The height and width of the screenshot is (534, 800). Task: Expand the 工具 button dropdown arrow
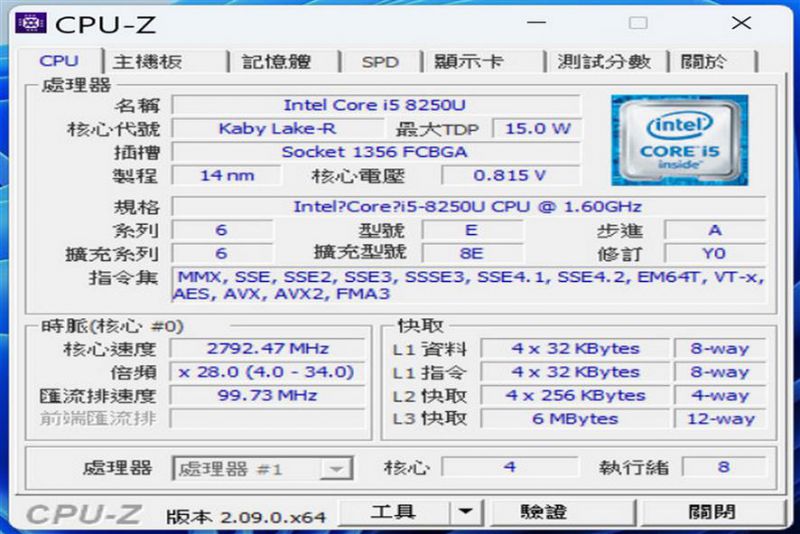465,512
